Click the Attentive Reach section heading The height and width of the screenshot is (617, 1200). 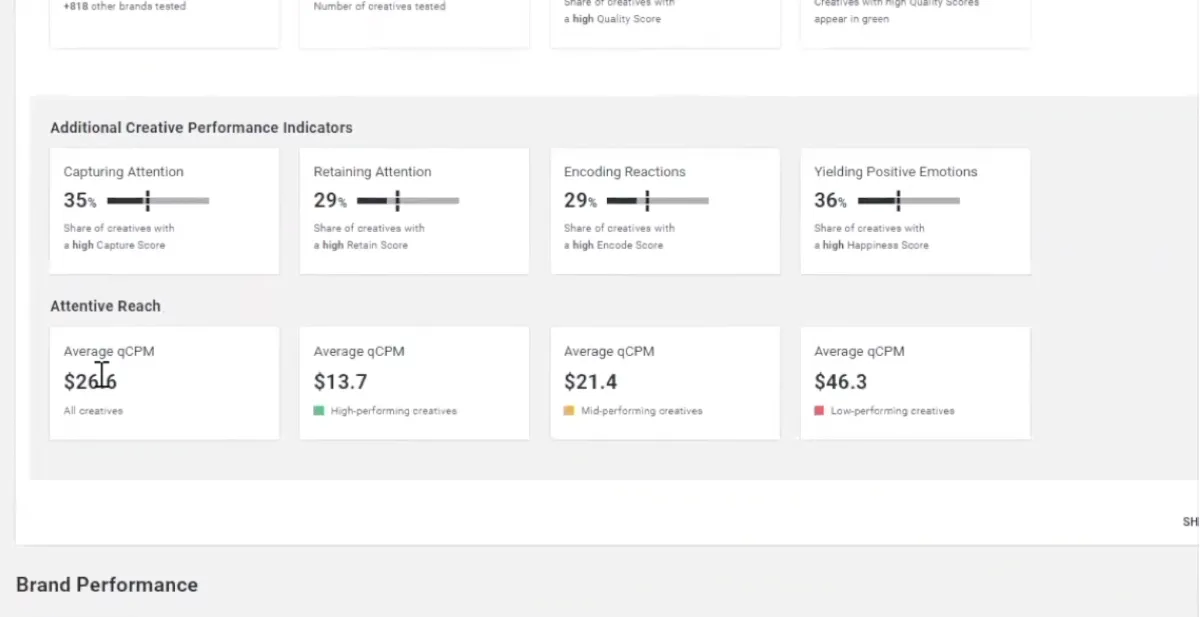pyautogui.click(x=105, y=306)
